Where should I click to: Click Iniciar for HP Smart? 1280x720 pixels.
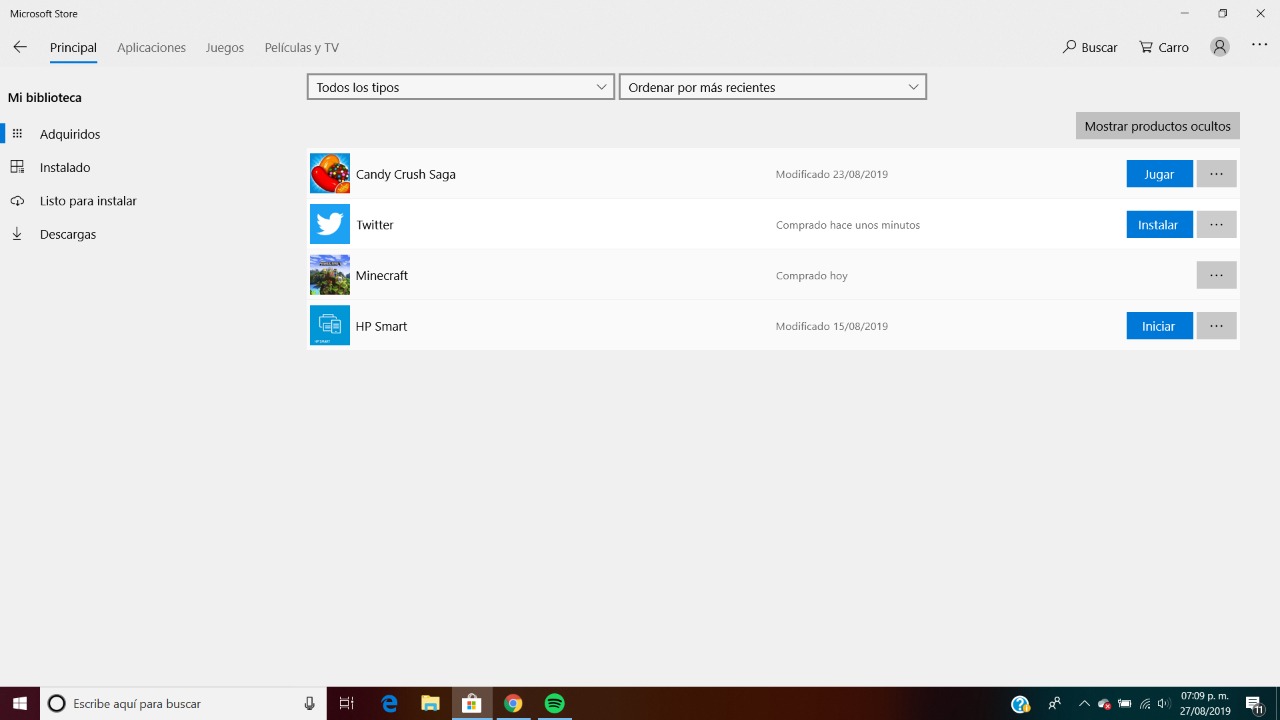[x=1159, y=326]
